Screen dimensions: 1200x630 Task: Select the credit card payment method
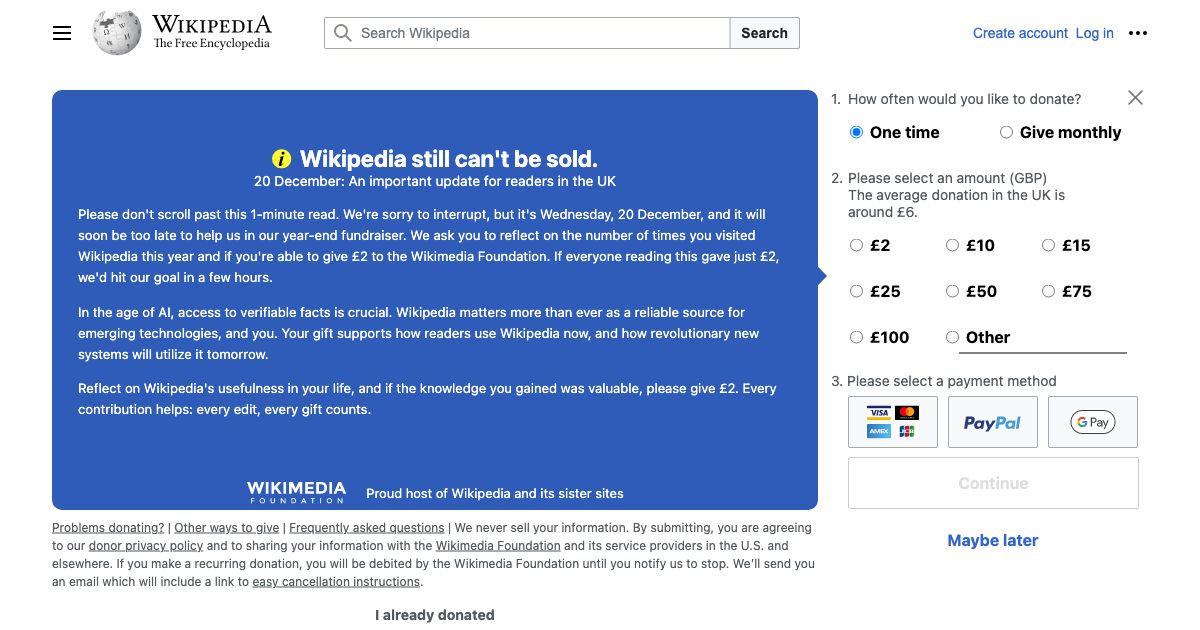tap(892, 421)
